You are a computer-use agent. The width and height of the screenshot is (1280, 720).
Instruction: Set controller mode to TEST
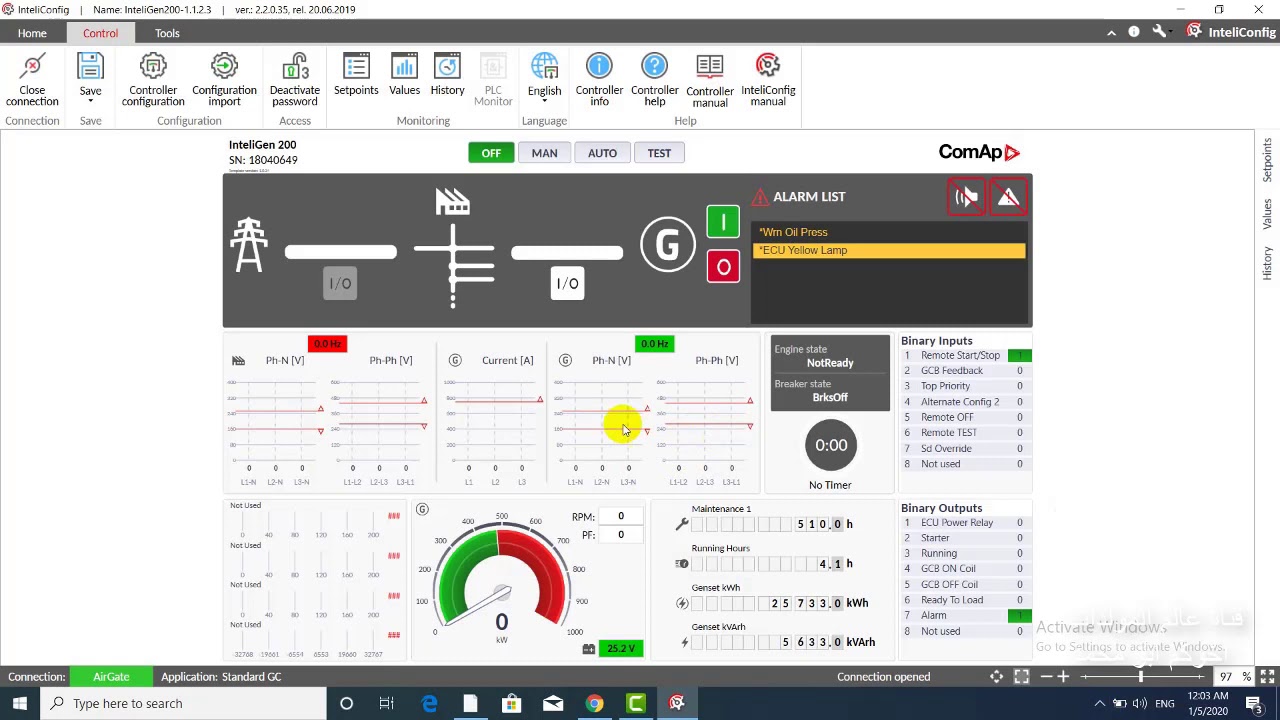[659, 153]
